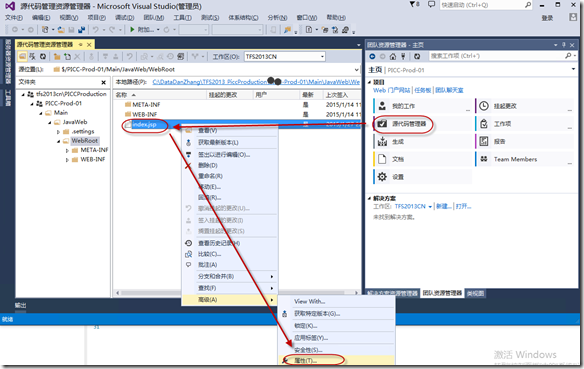Click Refresh icon in Source Control Explorer toolbar

43,57
